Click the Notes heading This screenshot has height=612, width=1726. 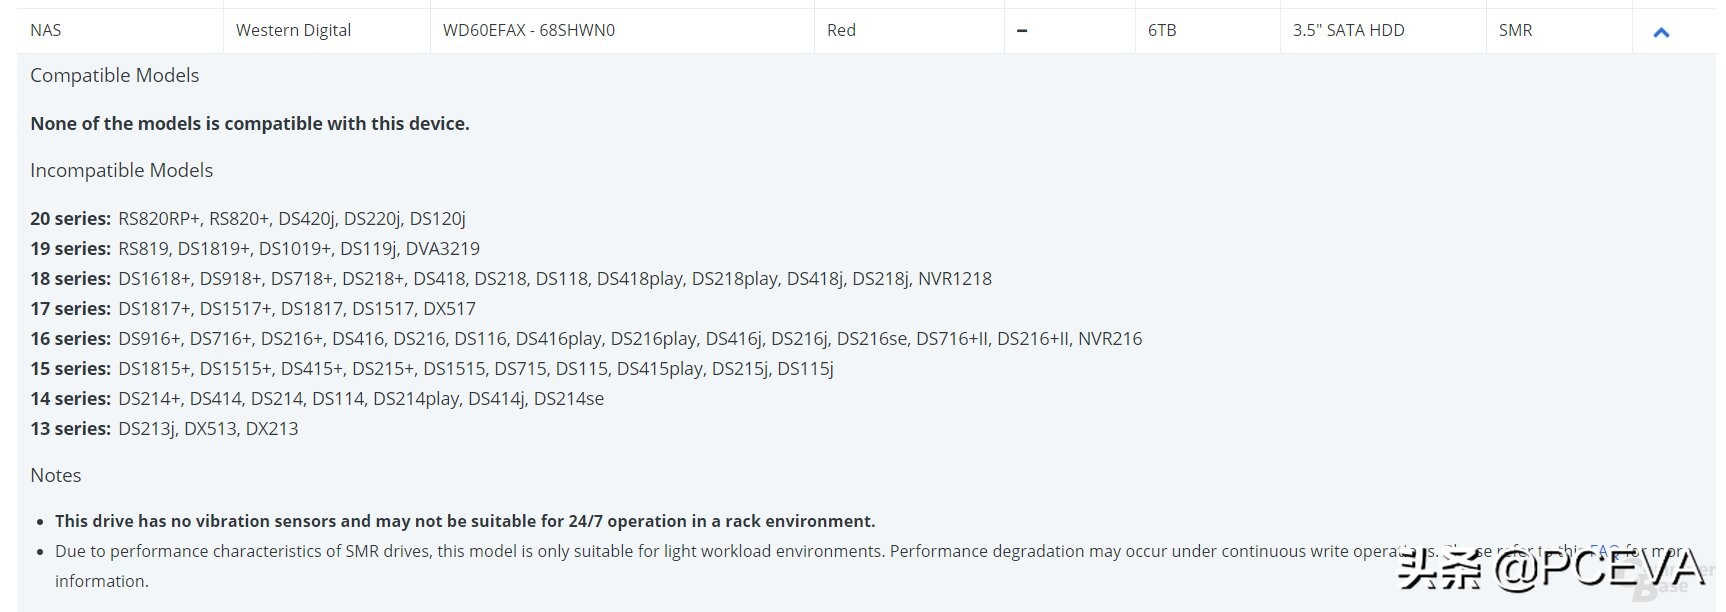pyautogui.click(x=56, y=475)
